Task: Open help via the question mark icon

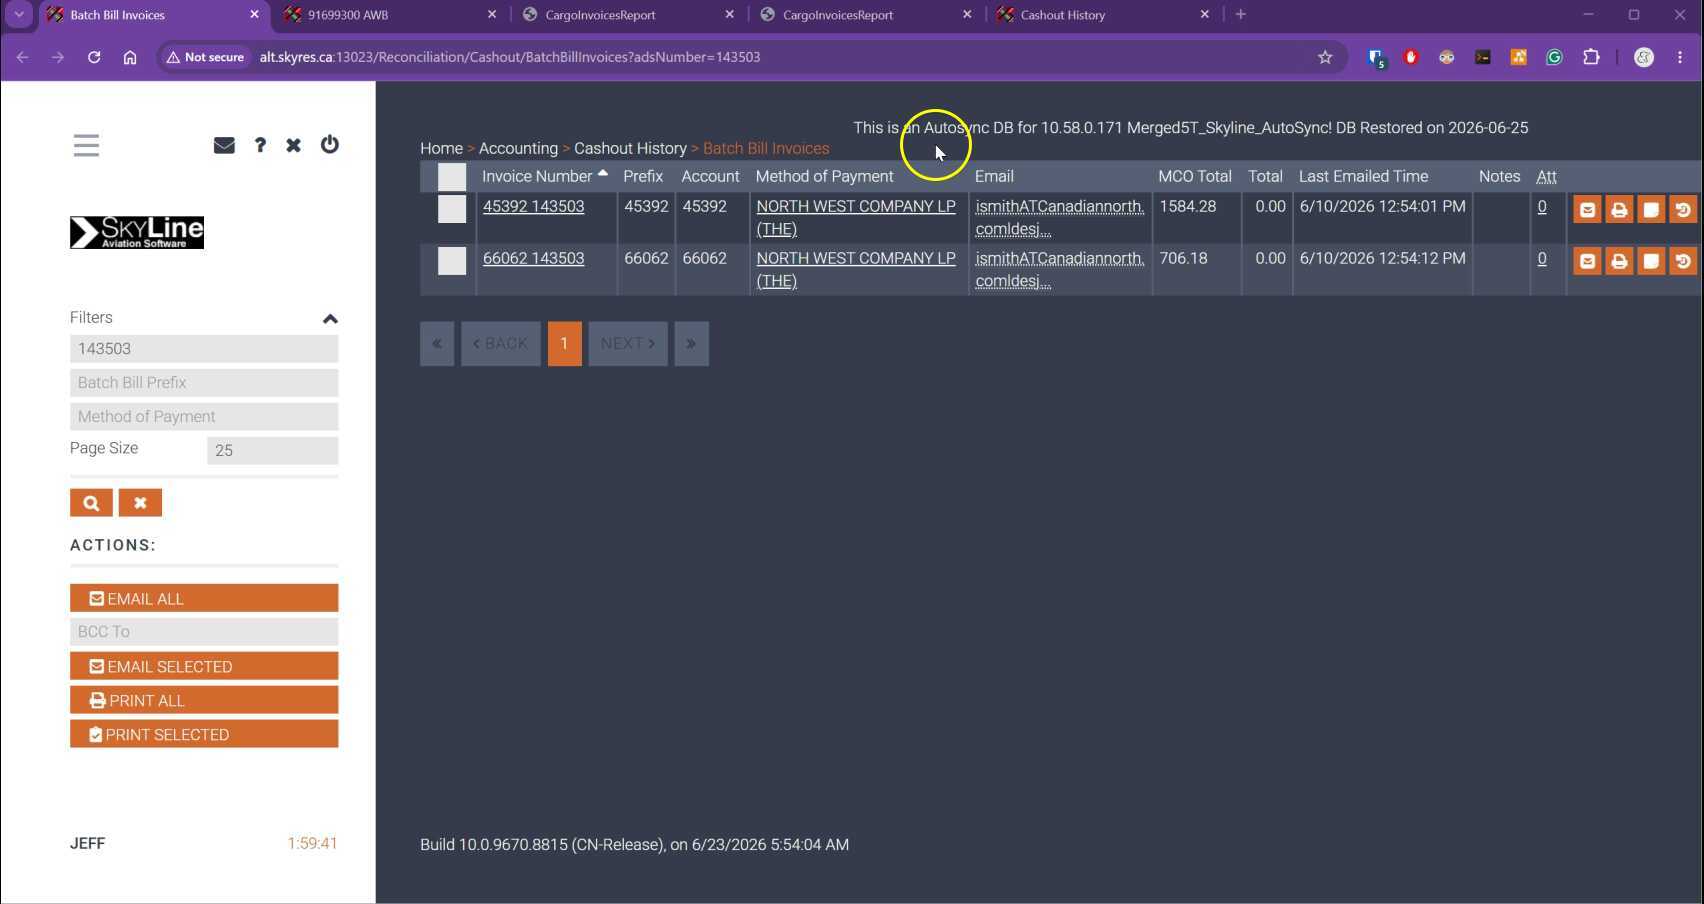Action: pos(260,145)
